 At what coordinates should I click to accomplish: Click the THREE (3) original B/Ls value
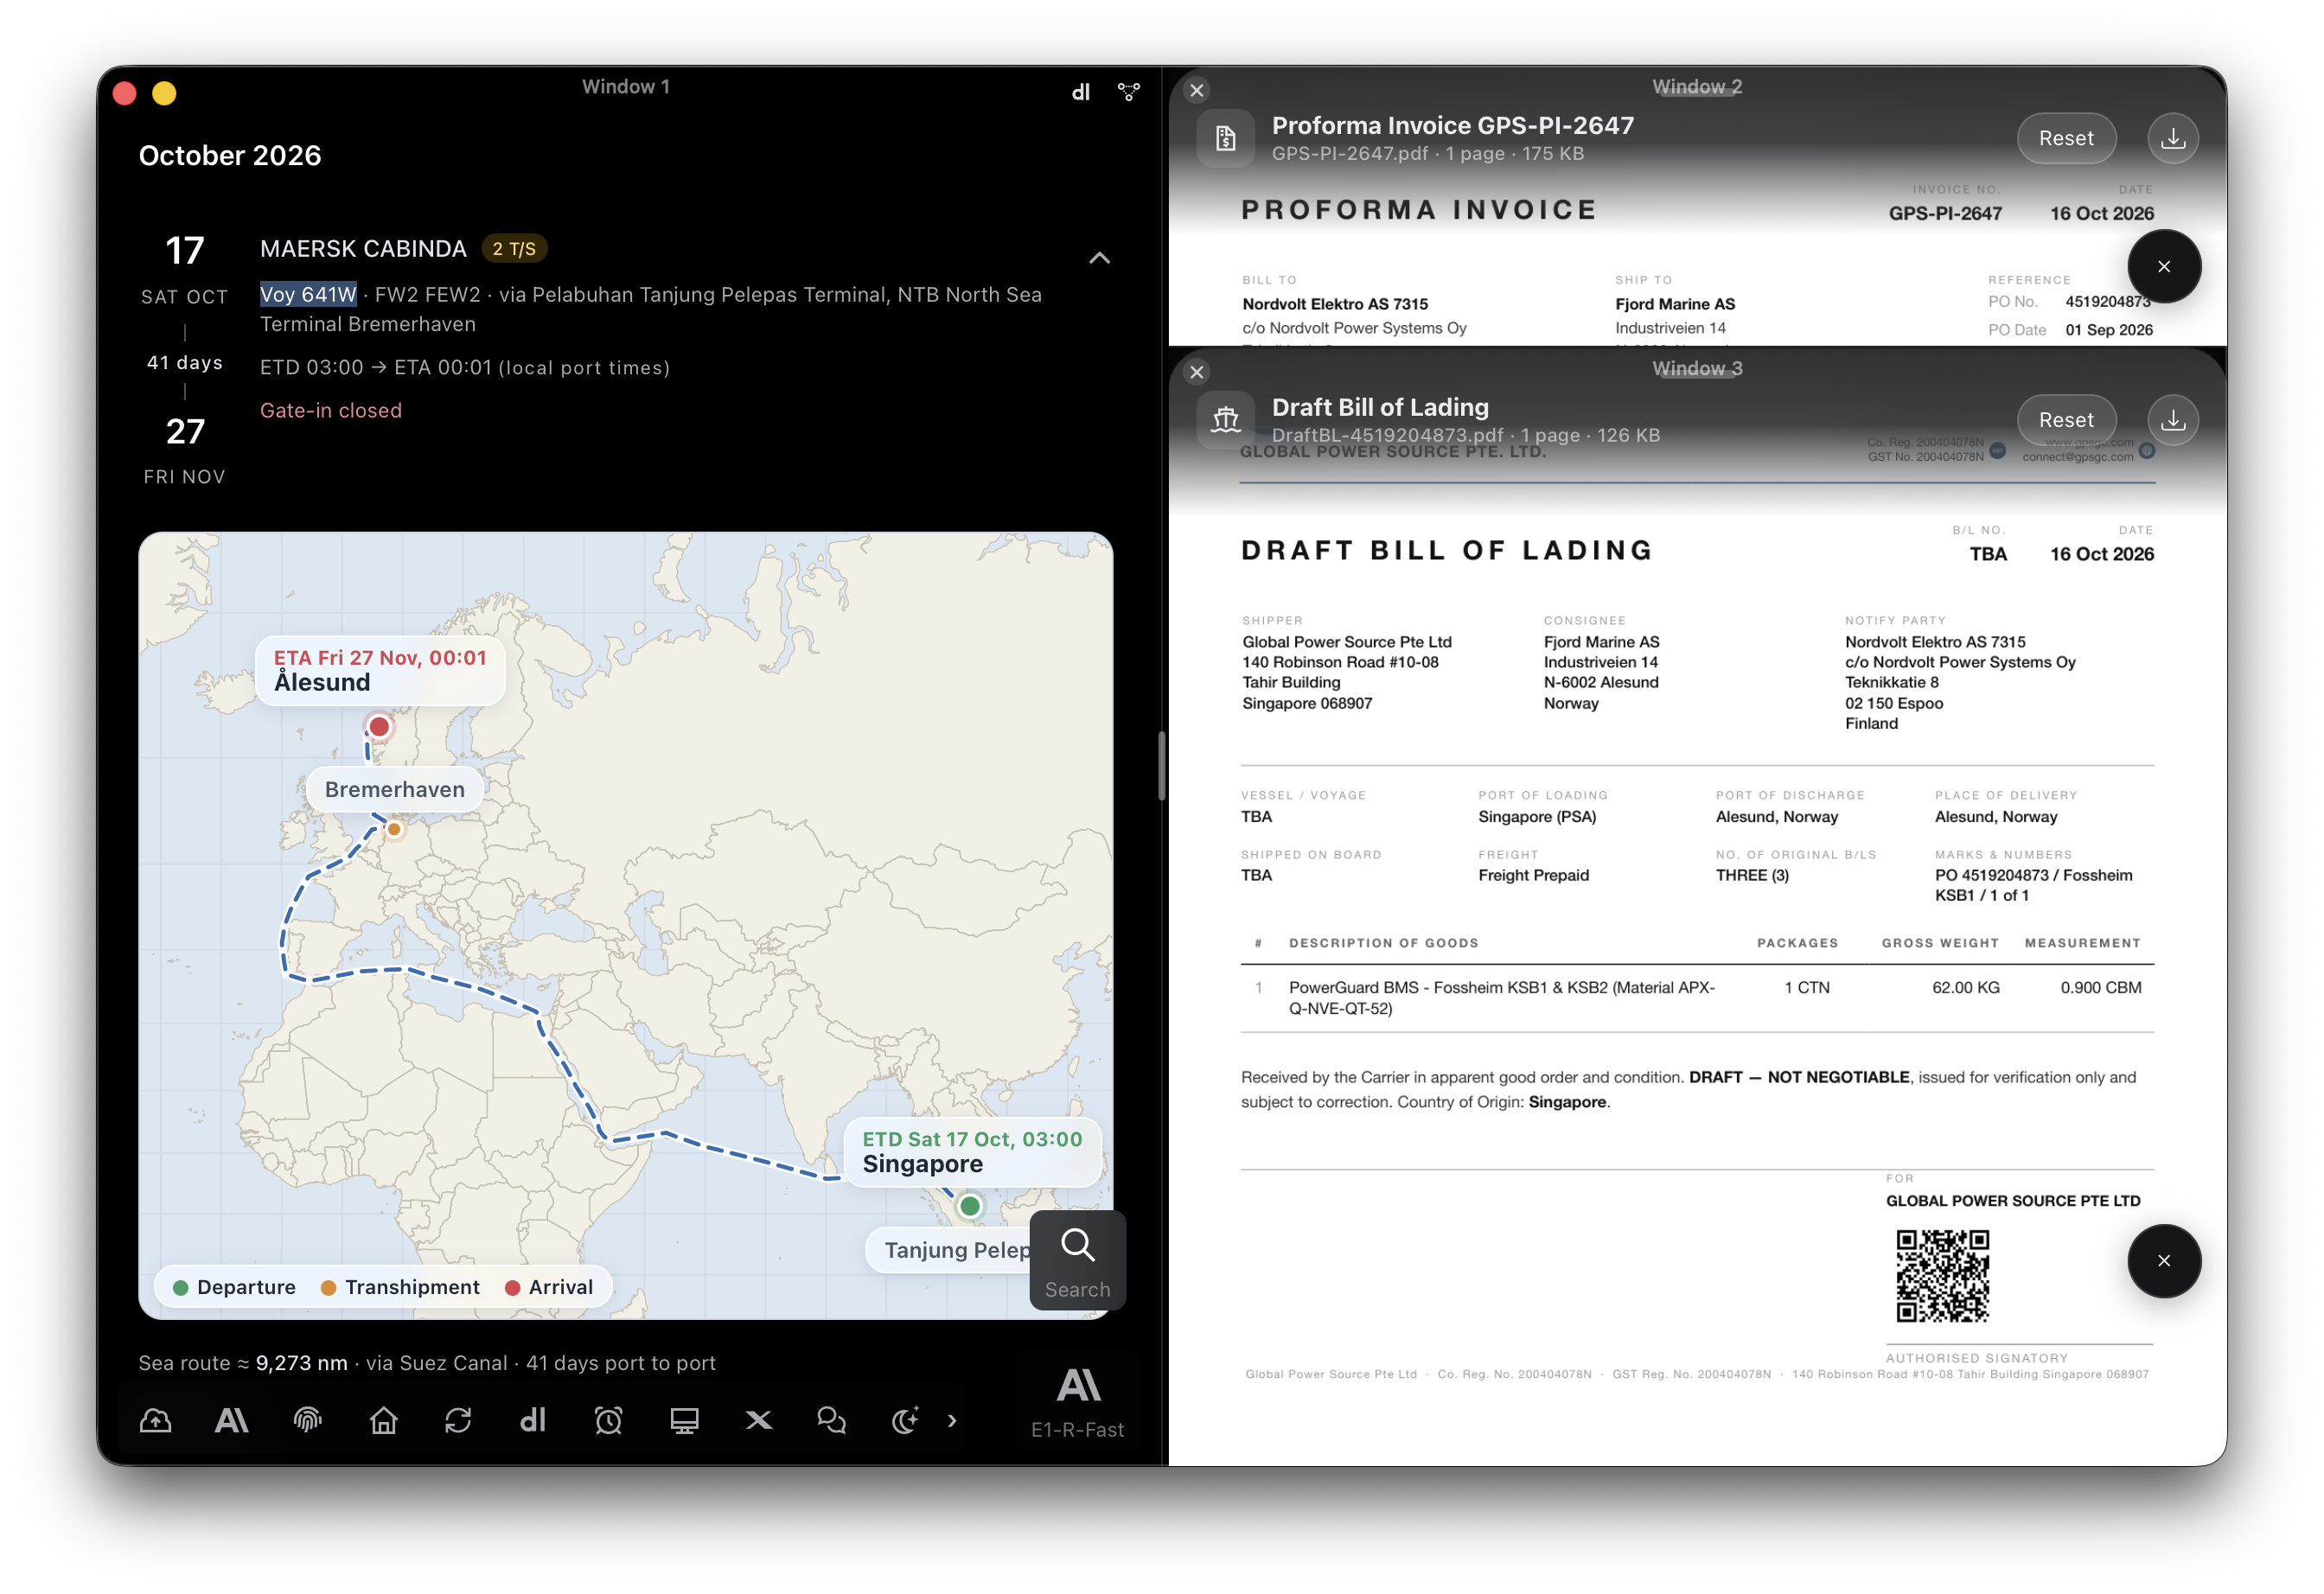(1752, 875)
